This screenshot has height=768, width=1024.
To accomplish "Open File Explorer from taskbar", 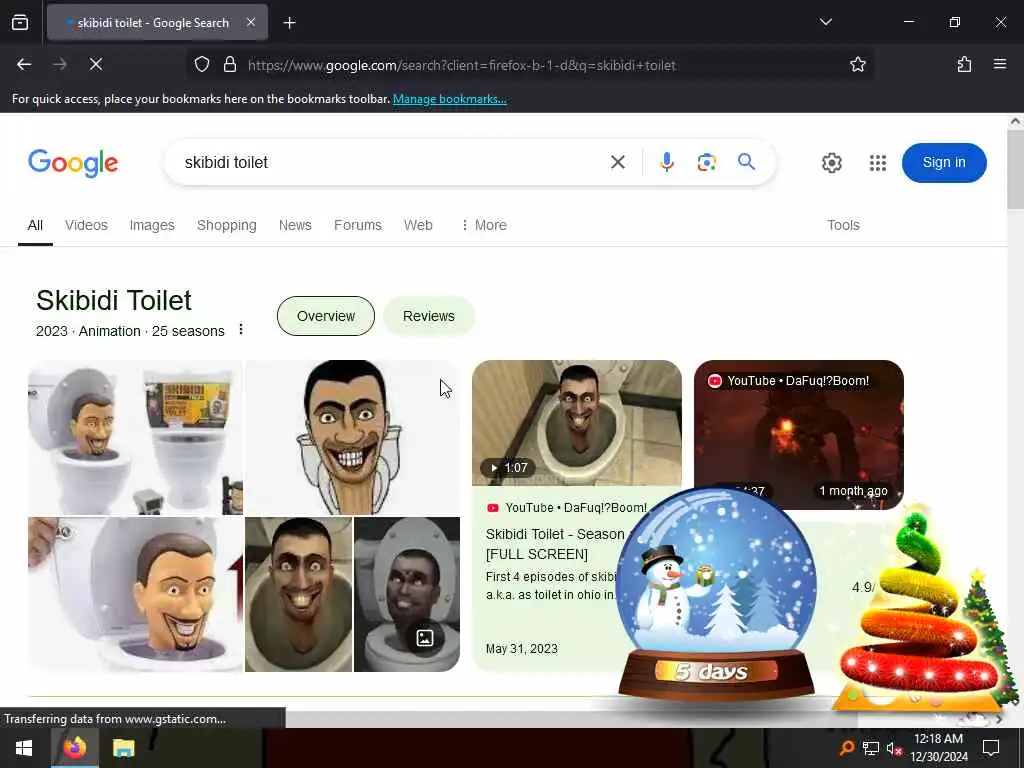I will [x=123, y=748].
